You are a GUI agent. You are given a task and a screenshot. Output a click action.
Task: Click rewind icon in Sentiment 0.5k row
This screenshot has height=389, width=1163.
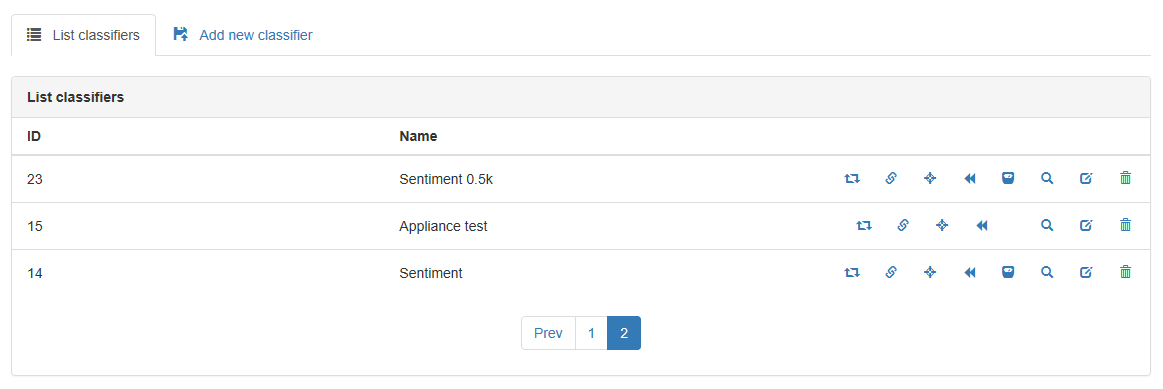[969, 178]
